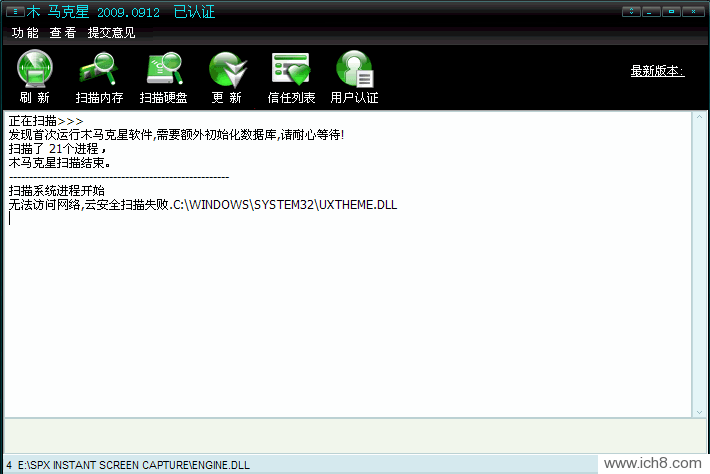Click the 最新版本 link

(x=657, y=71)
